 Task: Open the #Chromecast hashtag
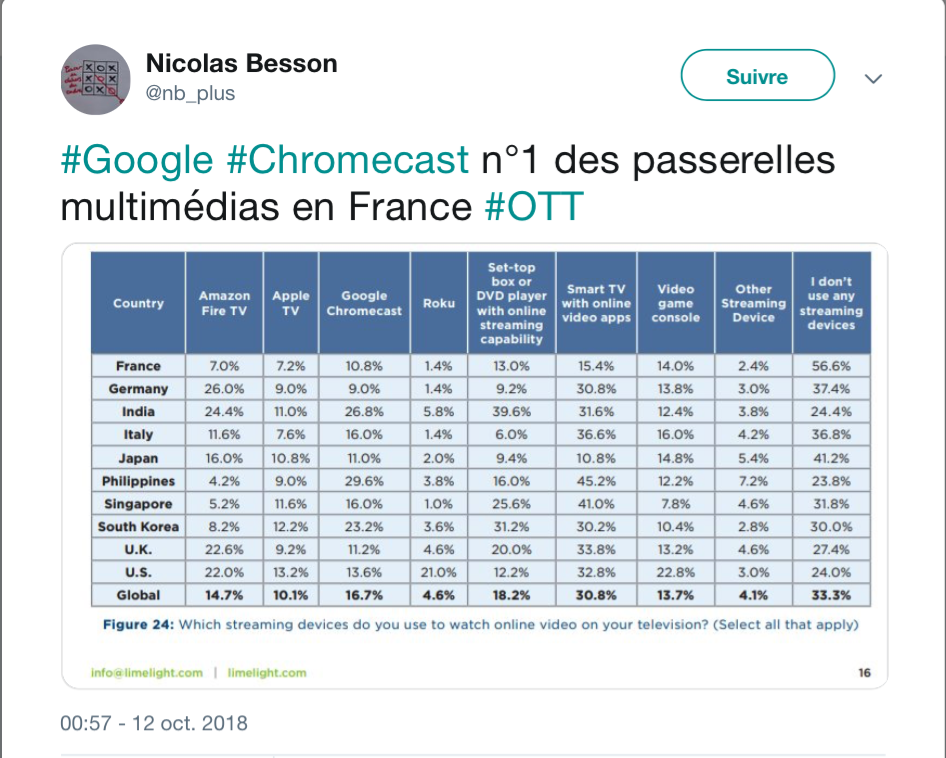pyautogui.click(x=347, y=160)
